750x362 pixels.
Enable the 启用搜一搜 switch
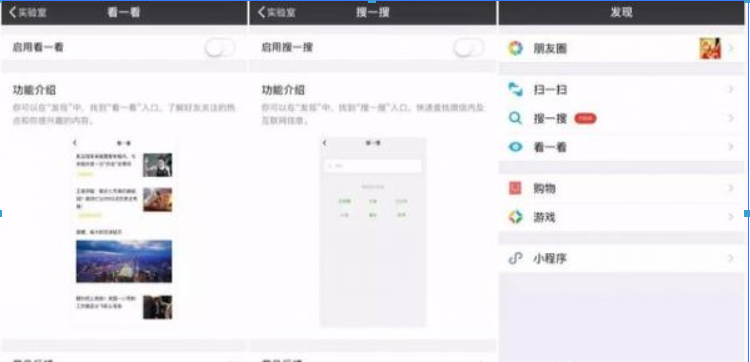pos(468,48)
